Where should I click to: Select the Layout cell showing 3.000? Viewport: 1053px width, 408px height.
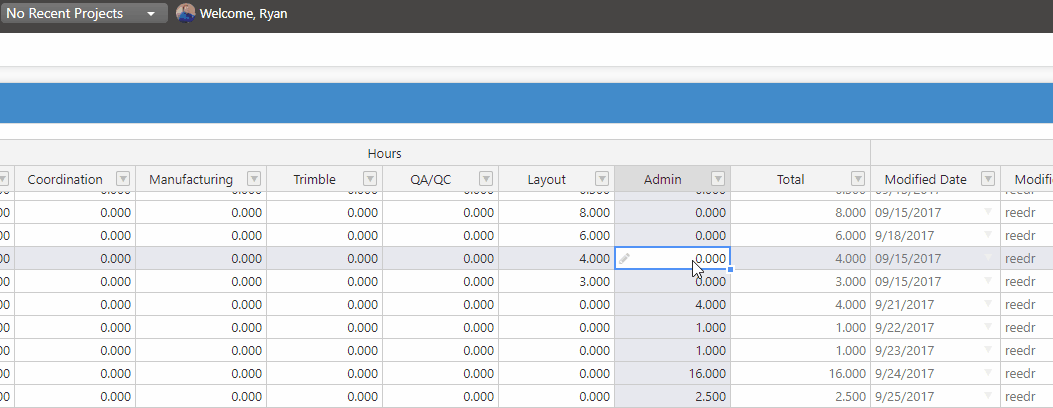[556, 281]
